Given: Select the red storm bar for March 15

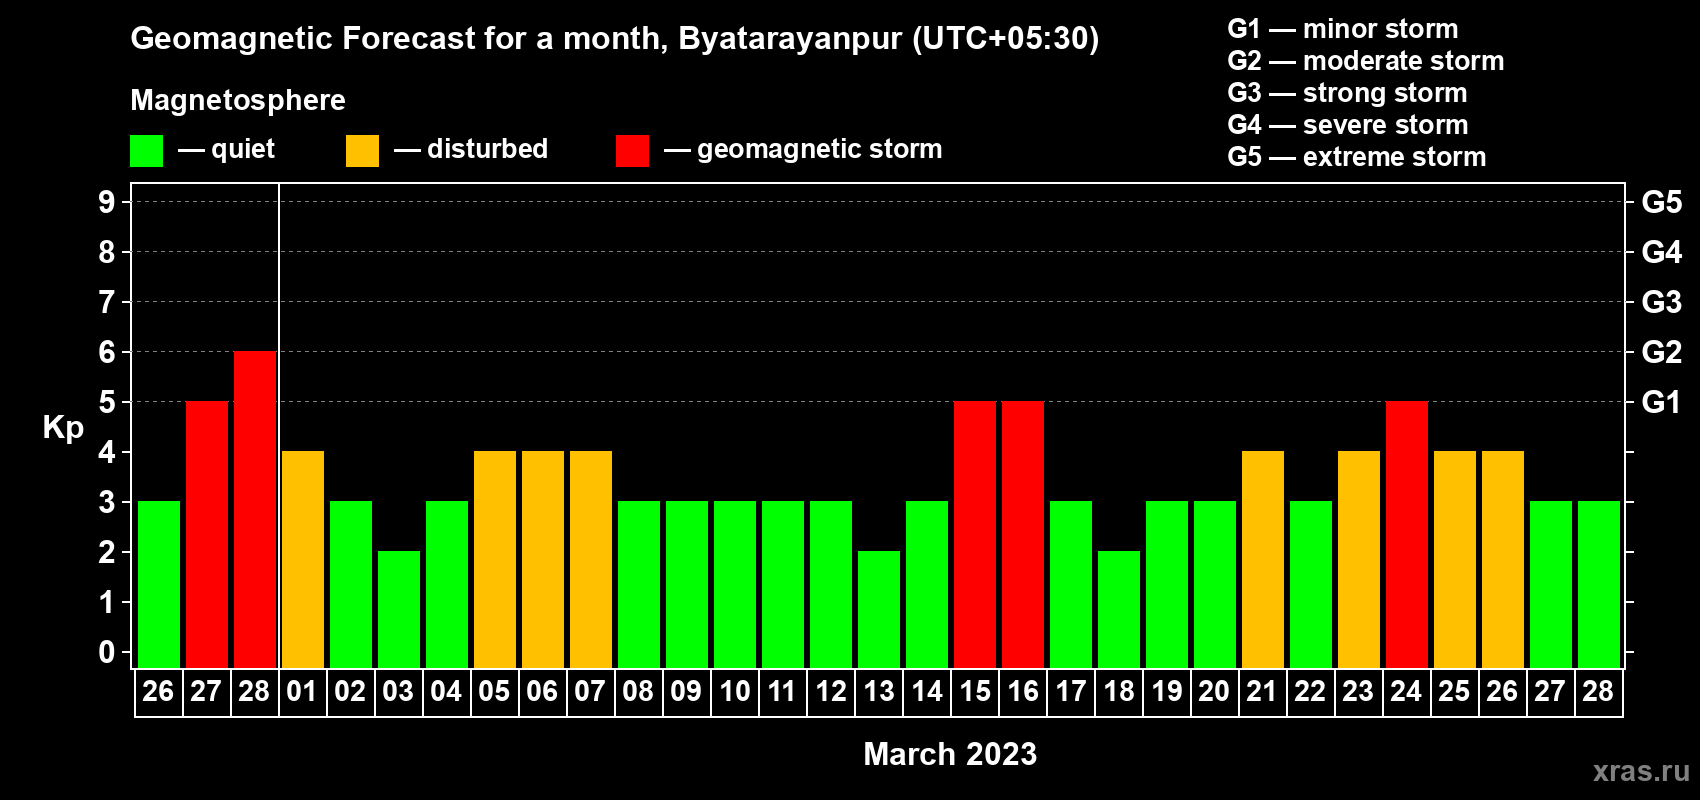Looking at the screenshot, I should 975,534.
